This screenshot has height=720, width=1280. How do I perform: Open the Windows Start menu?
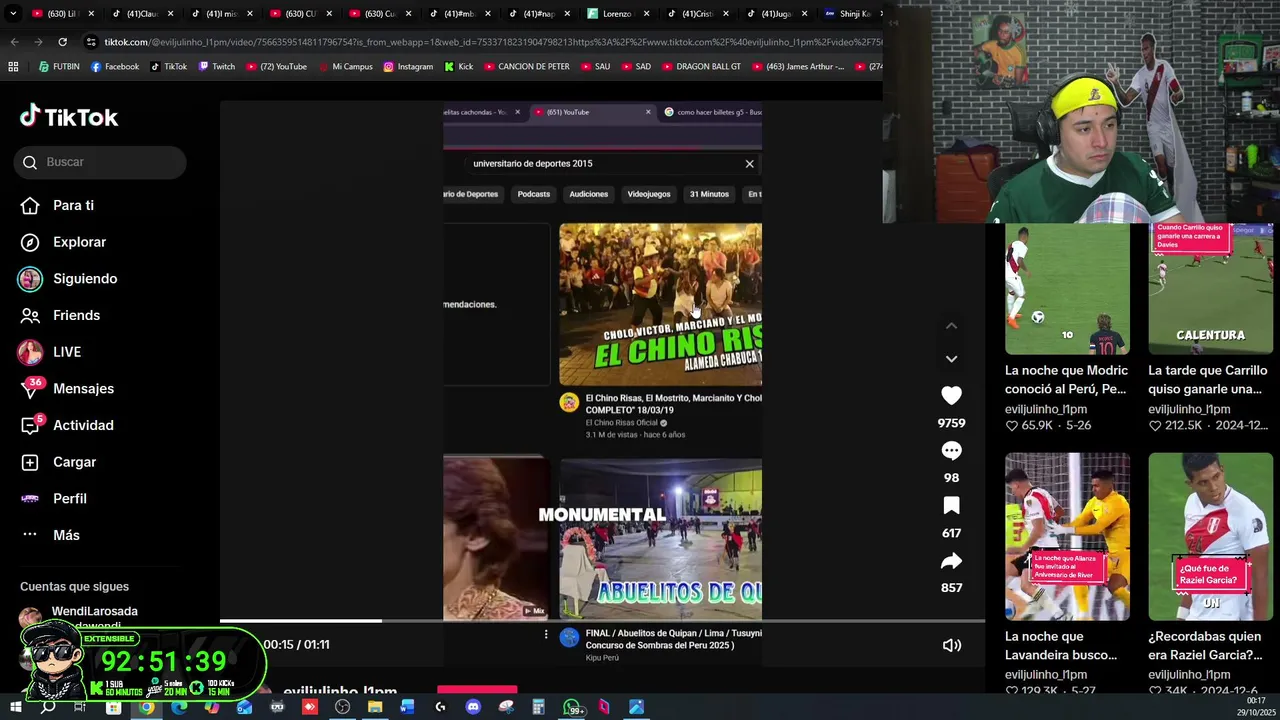click(16, 707)
